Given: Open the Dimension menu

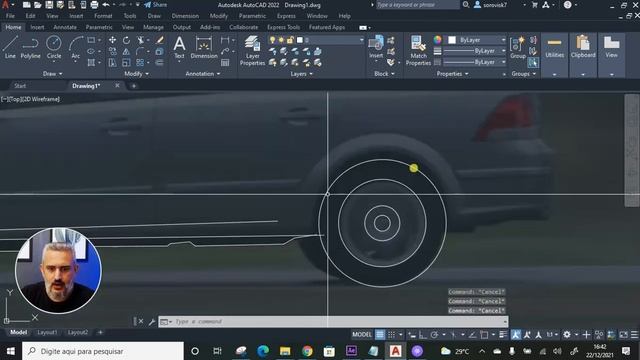Looking at the screenshot, I should coord(185,16).
